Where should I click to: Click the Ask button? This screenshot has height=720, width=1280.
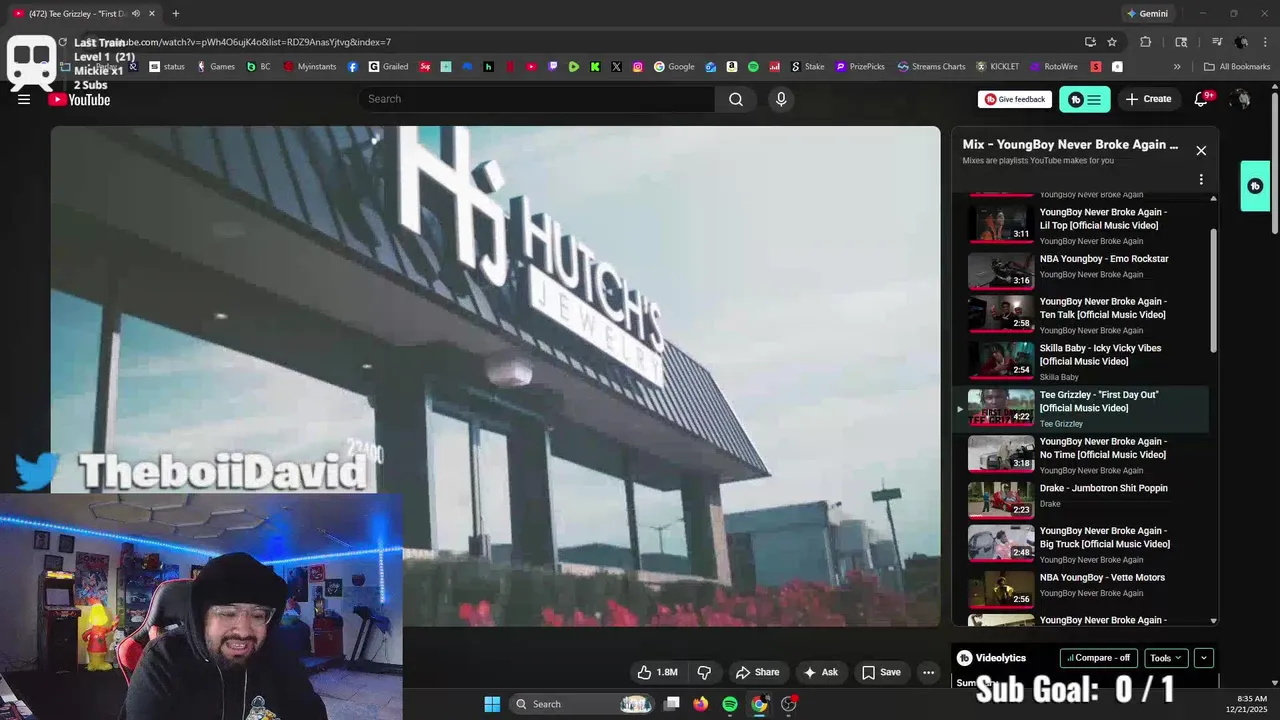click(x=821, y=672)
